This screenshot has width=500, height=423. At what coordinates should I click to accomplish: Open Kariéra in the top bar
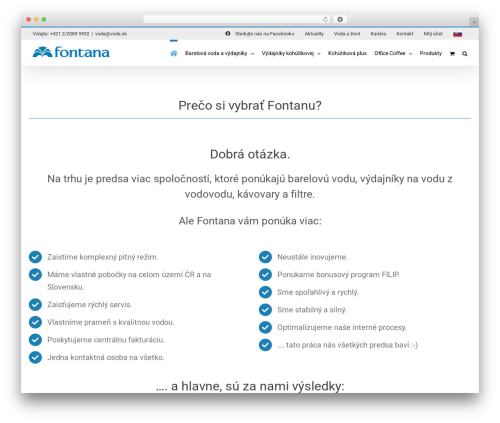pyautogui.click(x=378, y=34)
